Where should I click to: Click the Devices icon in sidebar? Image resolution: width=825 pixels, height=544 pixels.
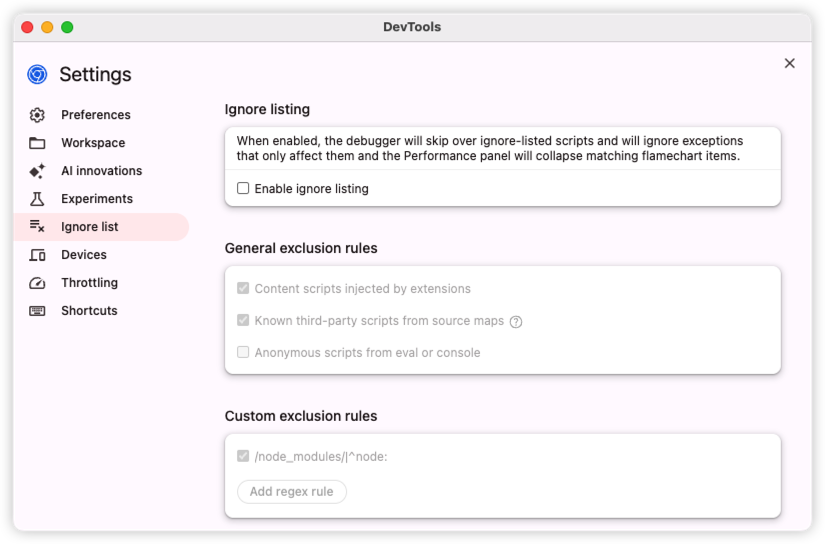(37, 255)
